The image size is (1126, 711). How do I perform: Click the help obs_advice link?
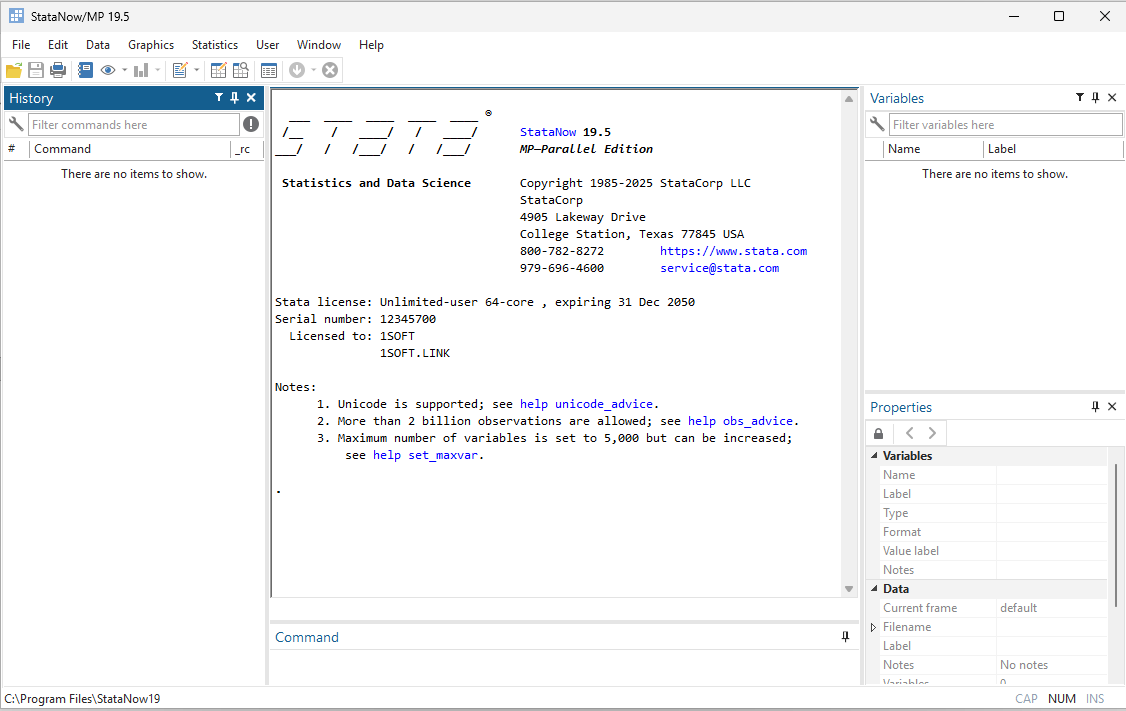click(x=740, y=421)
